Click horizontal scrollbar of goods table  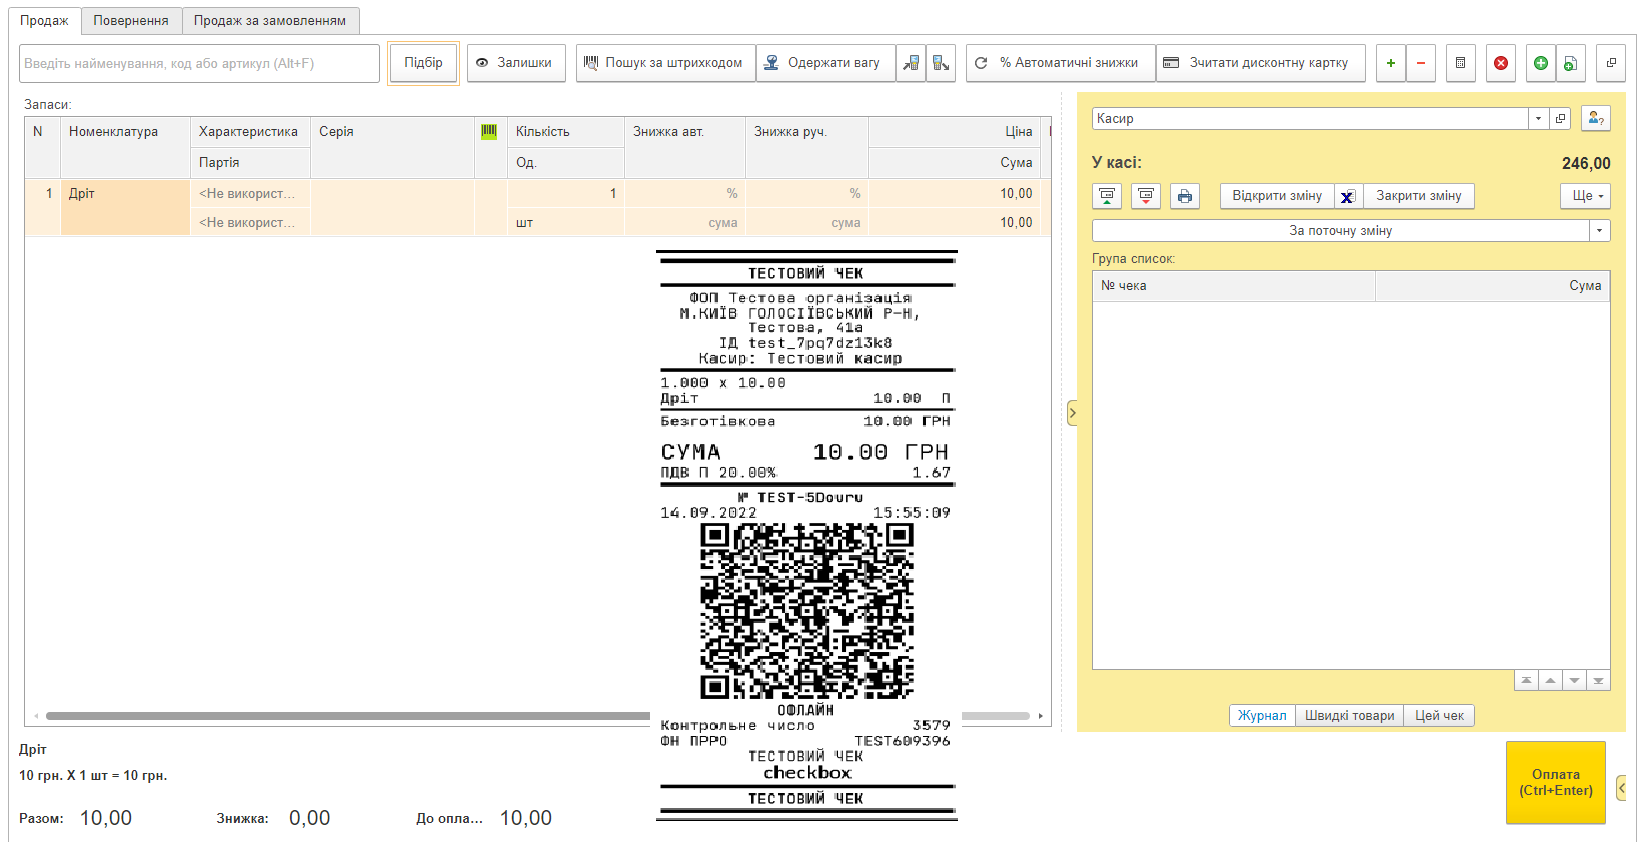pyautogui.click(x=538, y=716)
